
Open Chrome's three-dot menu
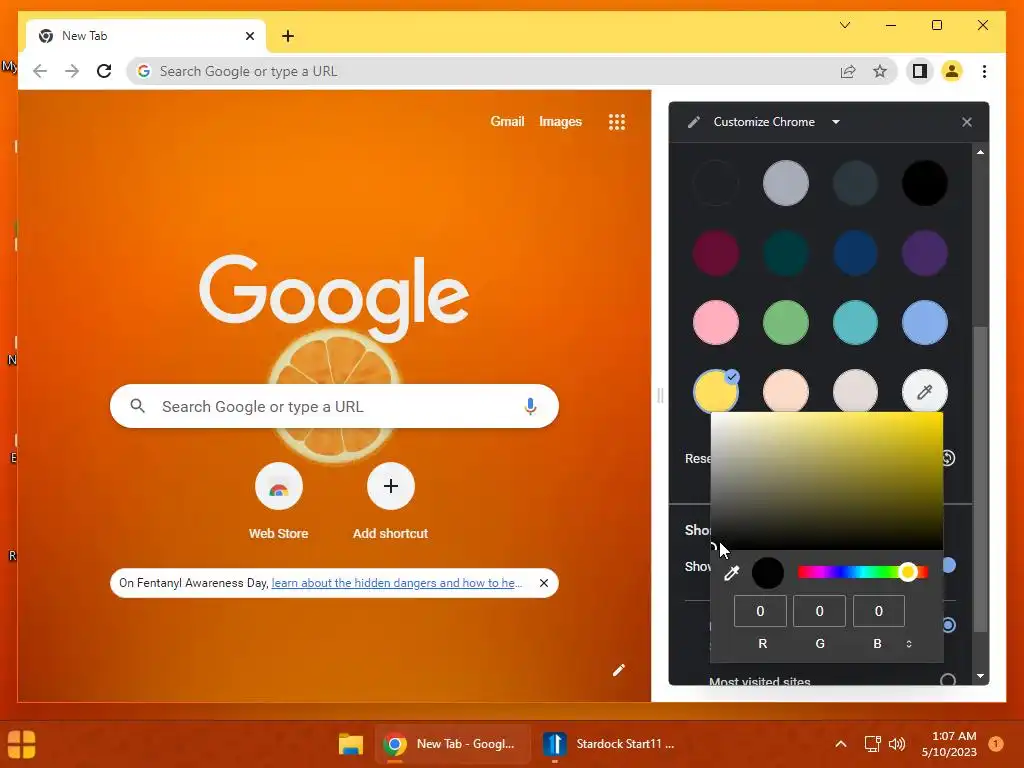coord(984,71)
